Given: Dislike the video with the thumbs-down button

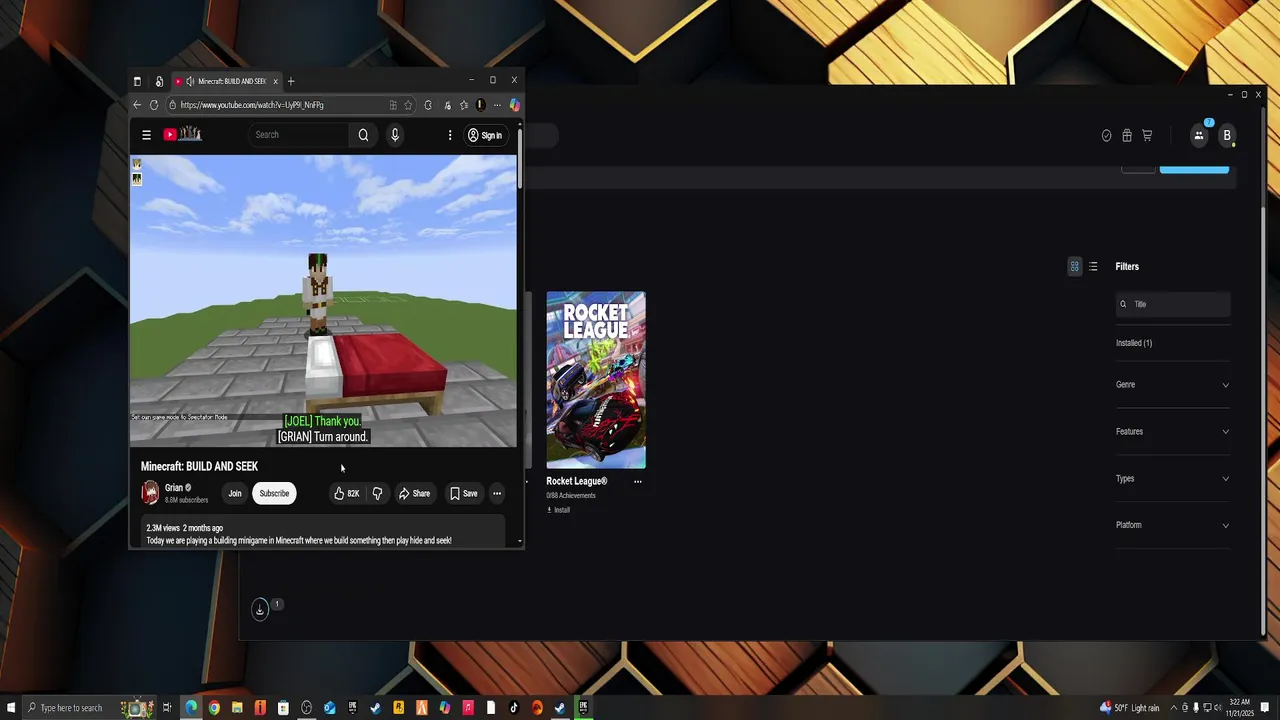Looking at the screenshot, I should (x=377, y=493).
